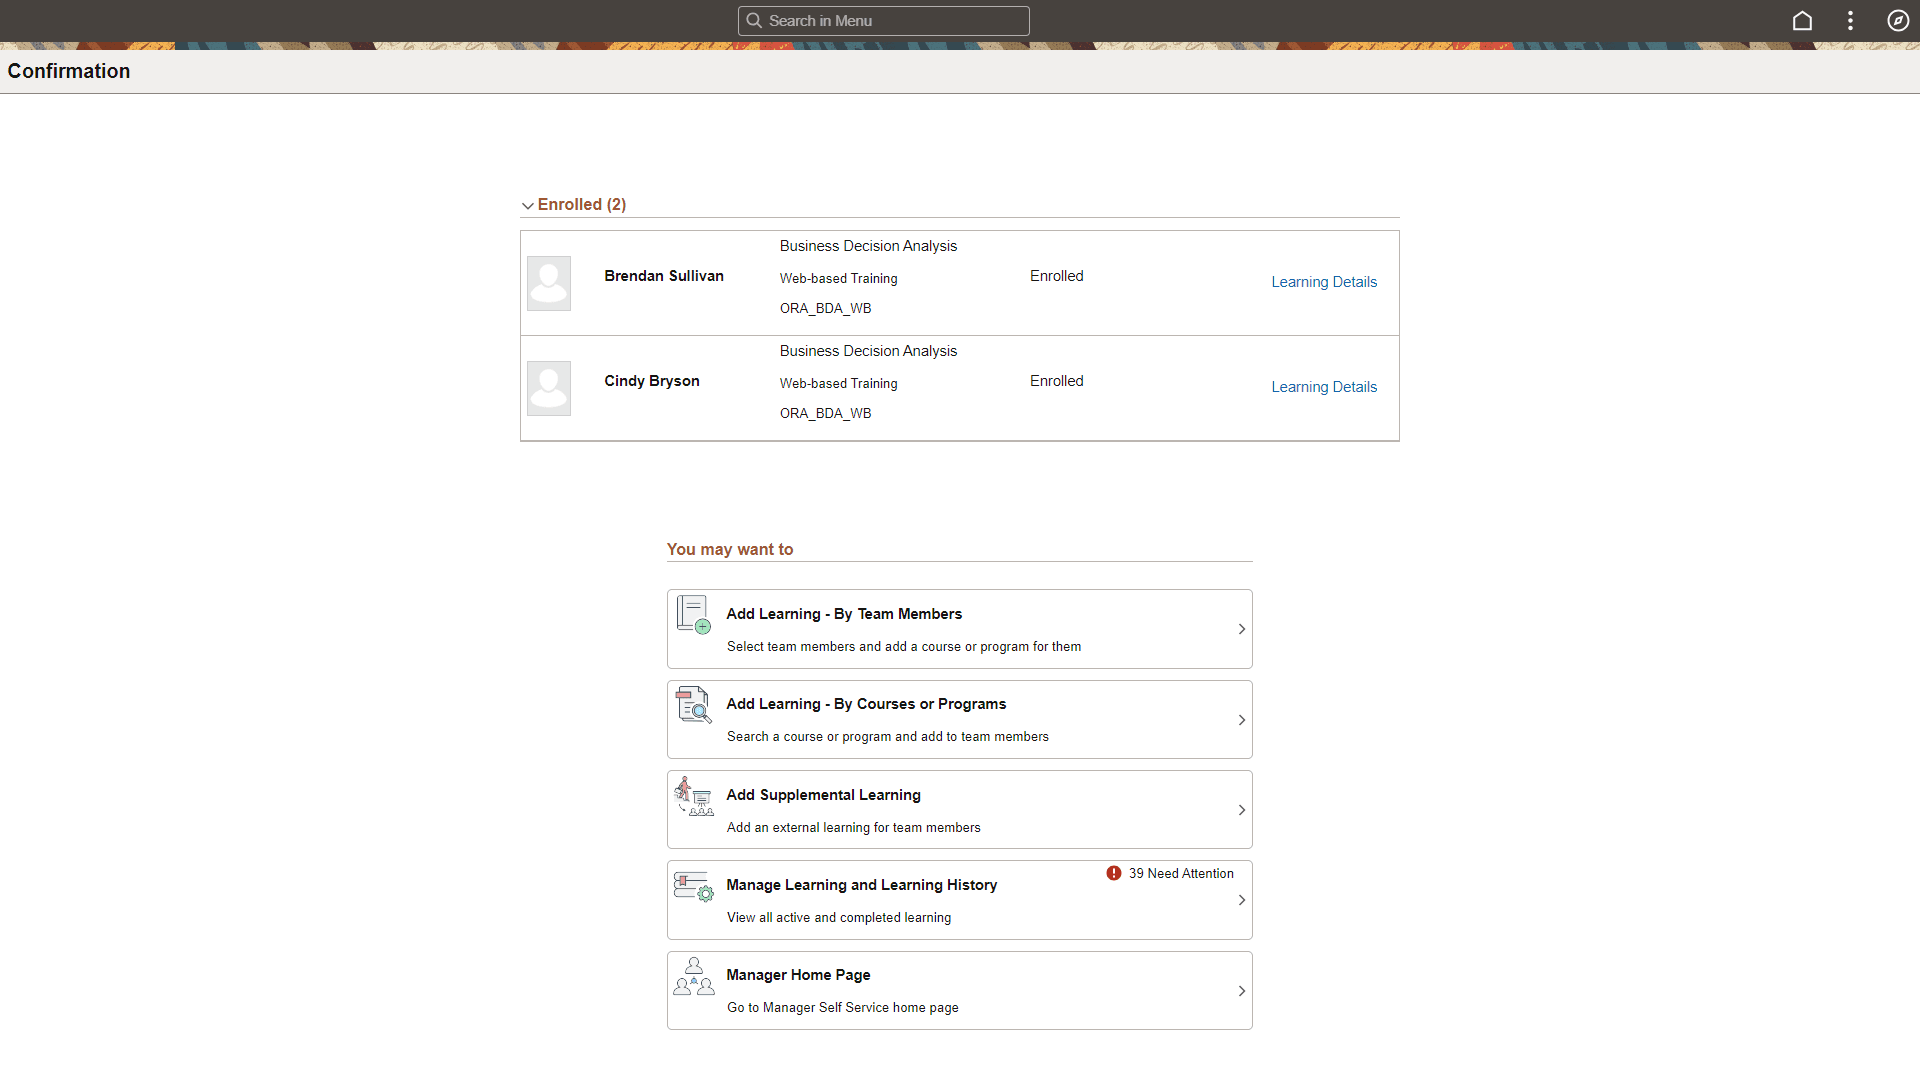Click the chevron on the Manager Home Page tile

point(1241,990)
